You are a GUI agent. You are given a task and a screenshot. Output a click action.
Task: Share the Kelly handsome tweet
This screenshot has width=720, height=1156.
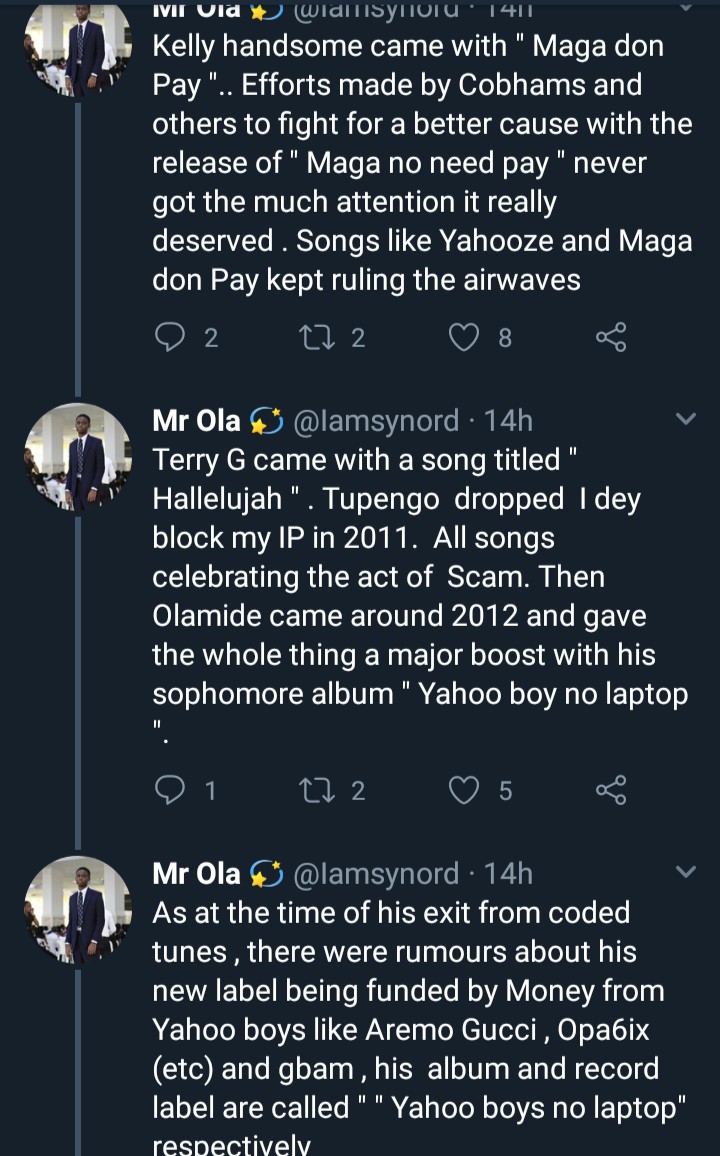(611, 338)
